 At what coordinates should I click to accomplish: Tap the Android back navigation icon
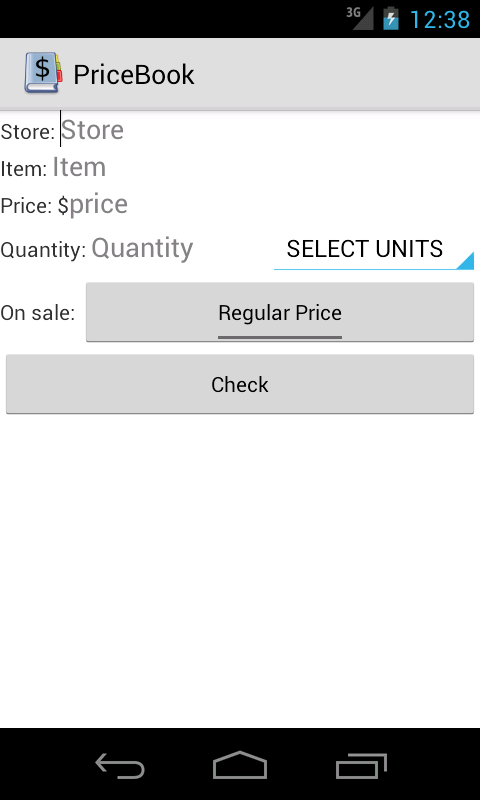click(120, 765)
